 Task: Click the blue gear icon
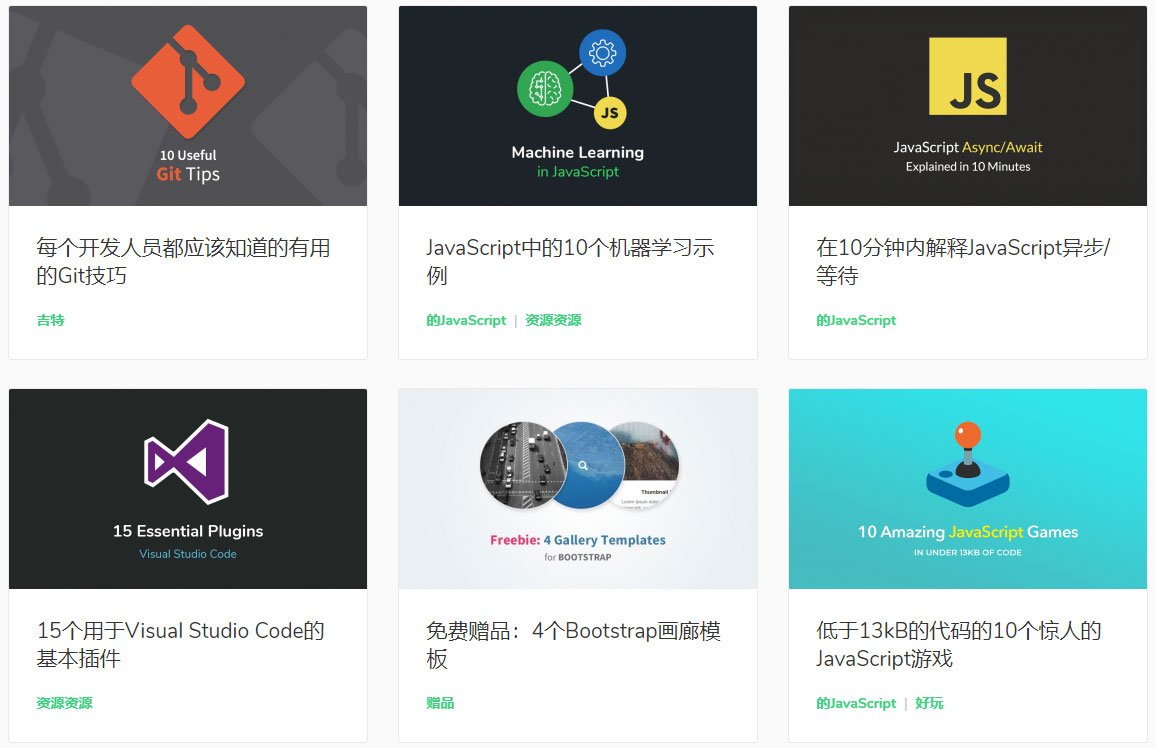click(602, 53)
